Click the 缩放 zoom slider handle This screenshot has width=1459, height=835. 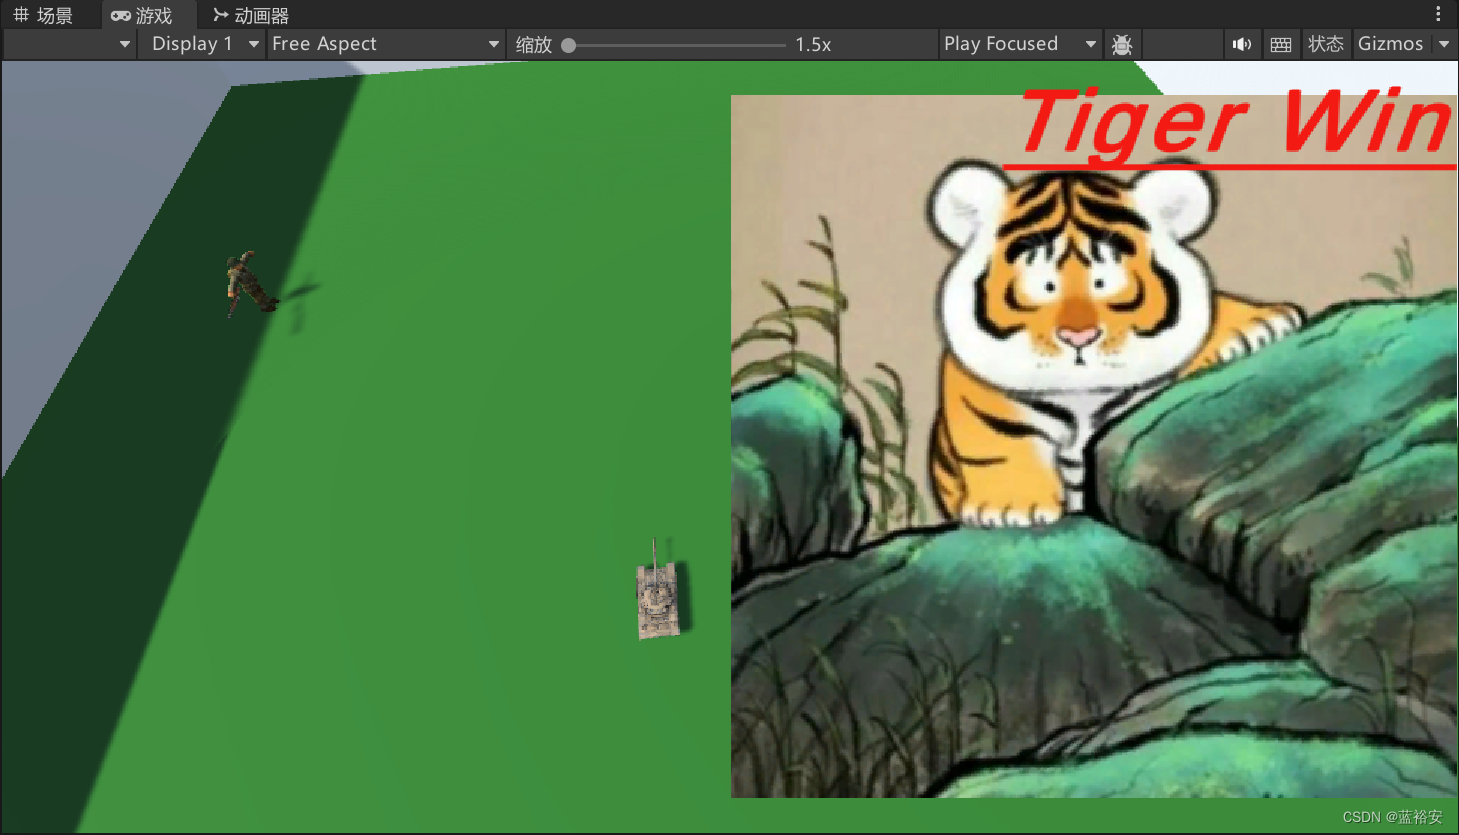tap(568, 45)
